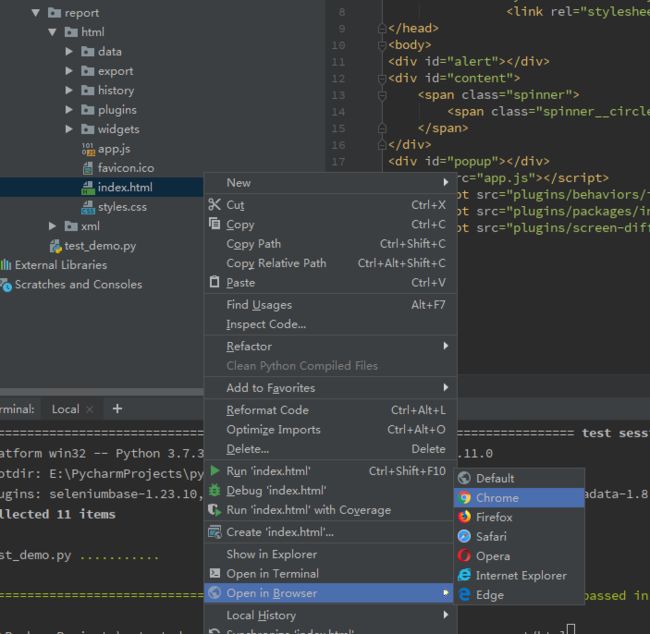Select Delete... menu item
This screenshot has width=650, height=634.
pos(331,449)
